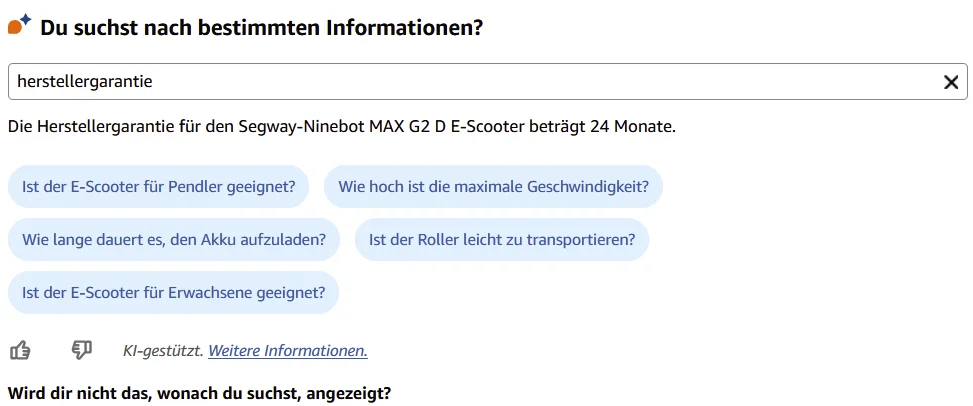Click the orange AI sparkle icon

coord(19,25)
